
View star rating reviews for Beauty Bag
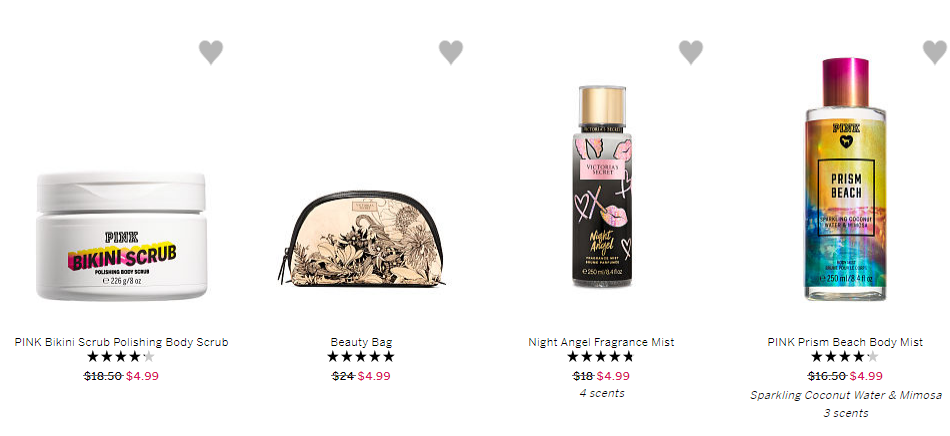pos(361,357)
